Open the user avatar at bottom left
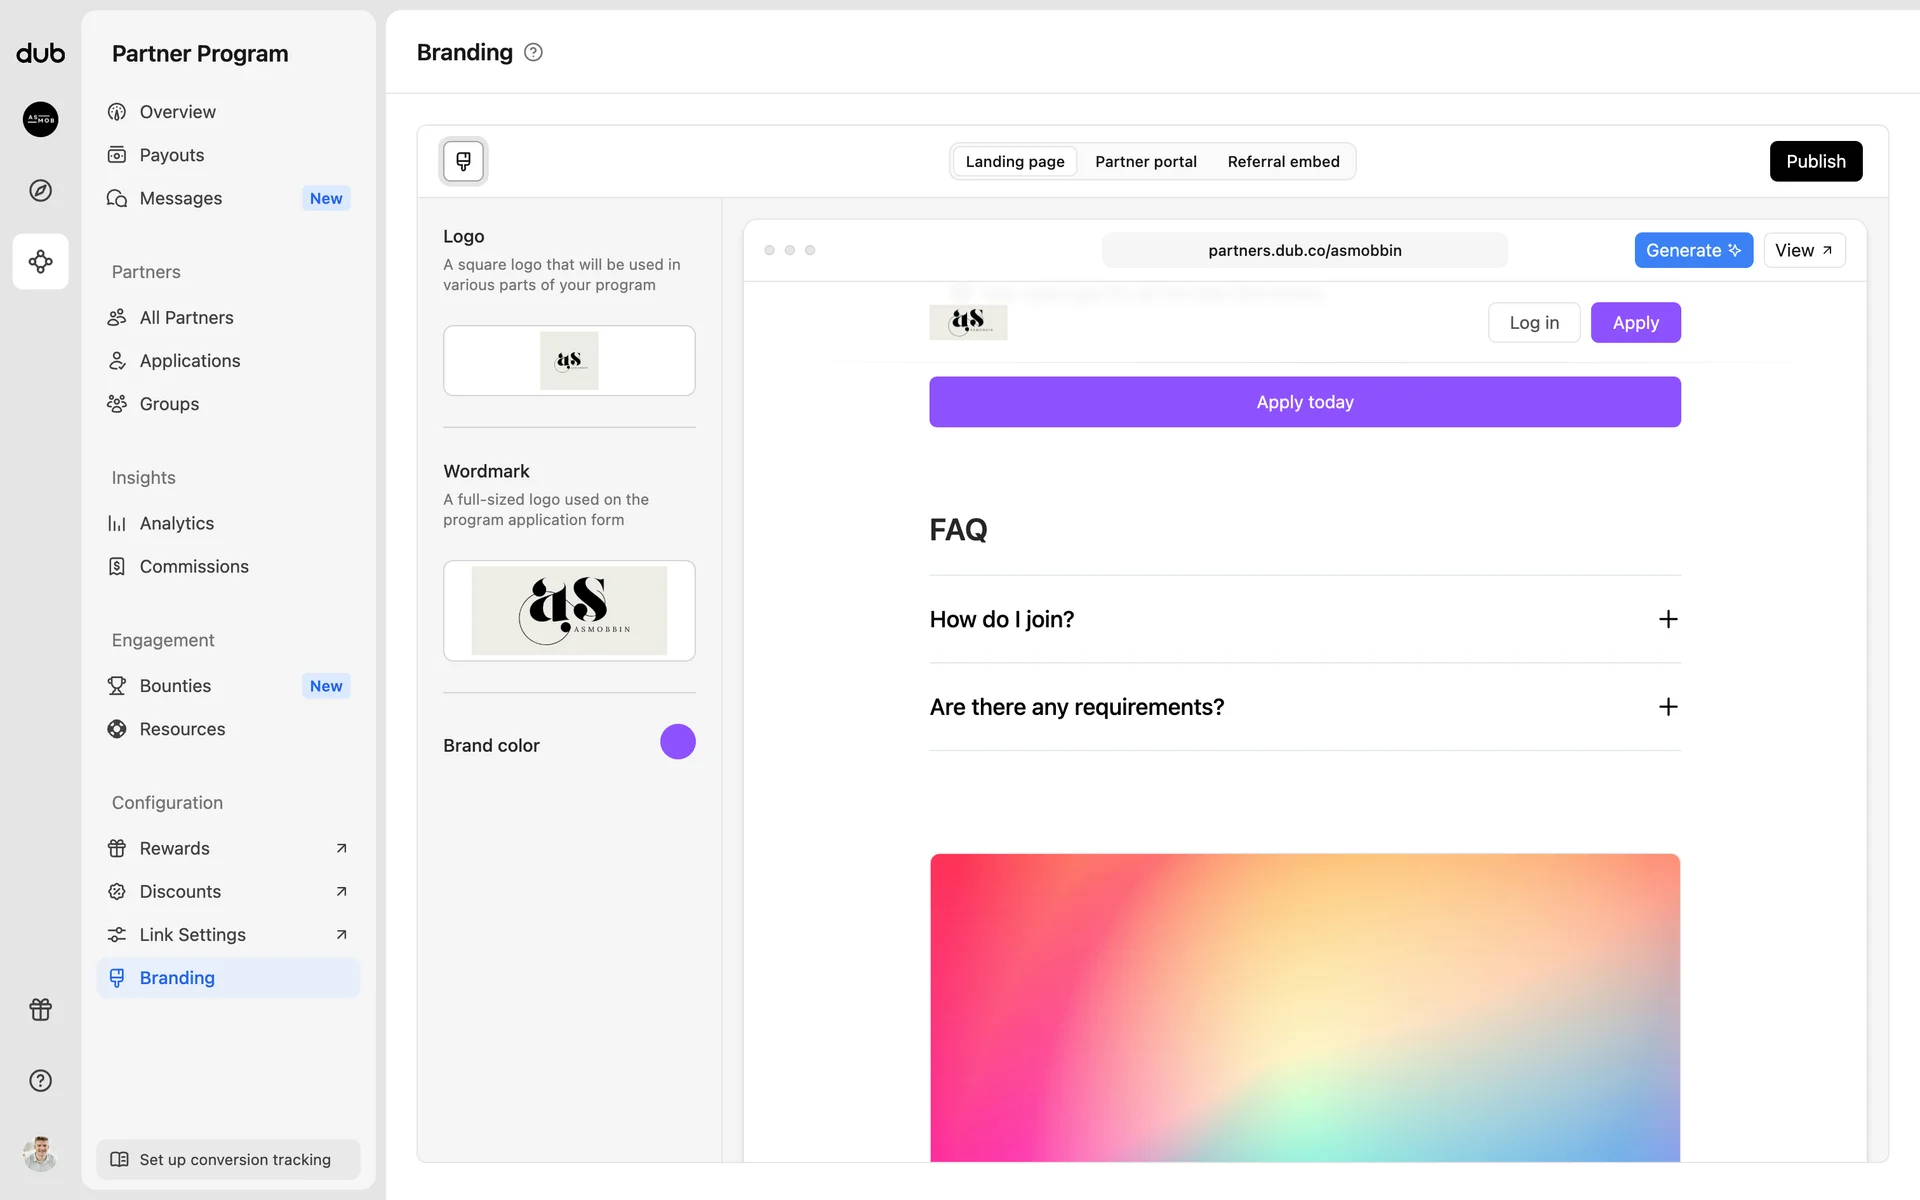The image size is (1920, 1200). click(40, 1153)
